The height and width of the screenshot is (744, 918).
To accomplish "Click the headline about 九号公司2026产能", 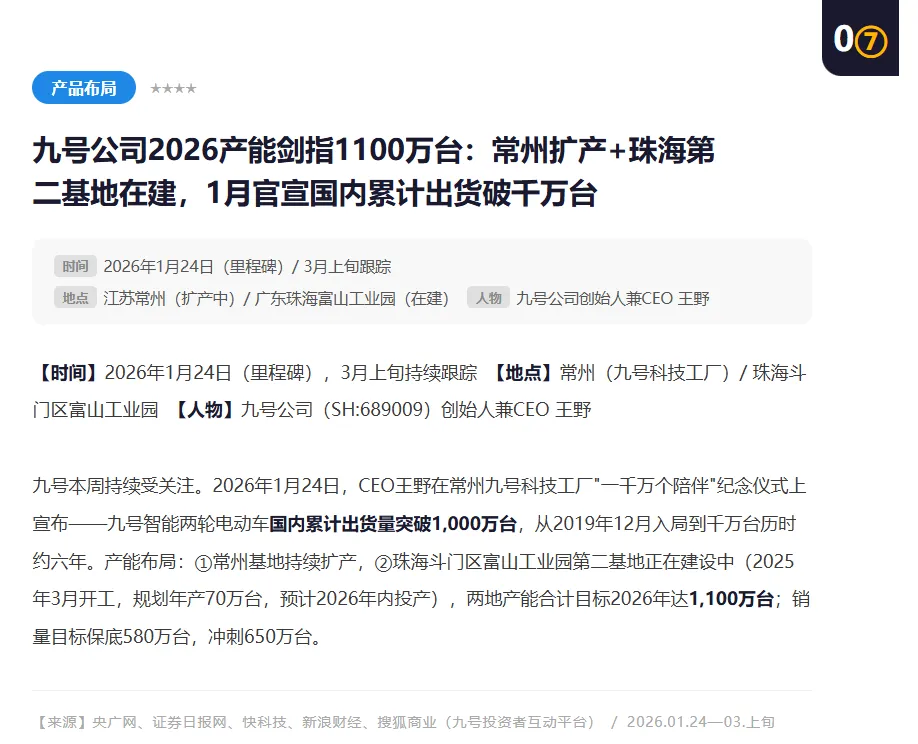I will [x=374, y=172].
